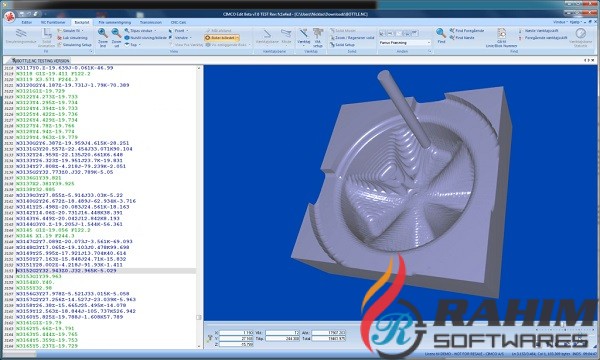Click the greyed Mål afstand button
Screen dimensions: 600x360
[x=219, y=30]
